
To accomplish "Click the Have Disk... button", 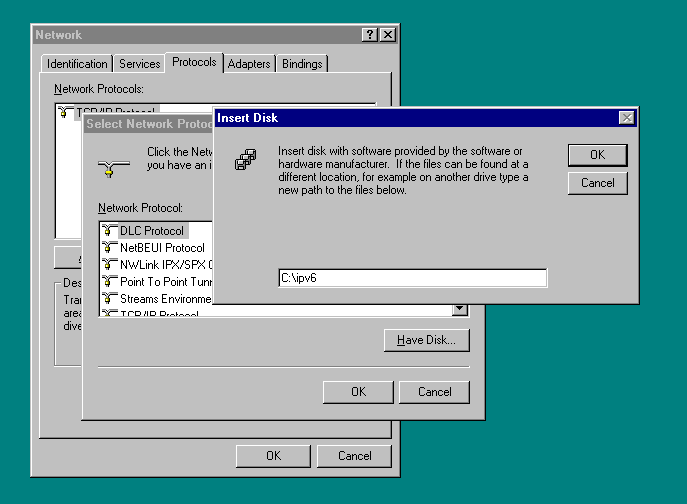I will [426, 340].
